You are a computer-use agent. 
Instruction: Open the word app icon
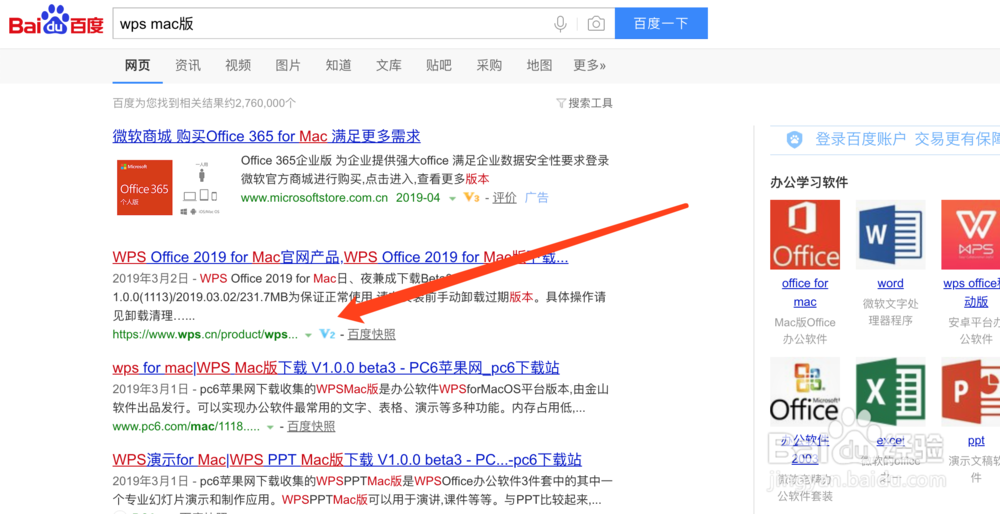890,235
